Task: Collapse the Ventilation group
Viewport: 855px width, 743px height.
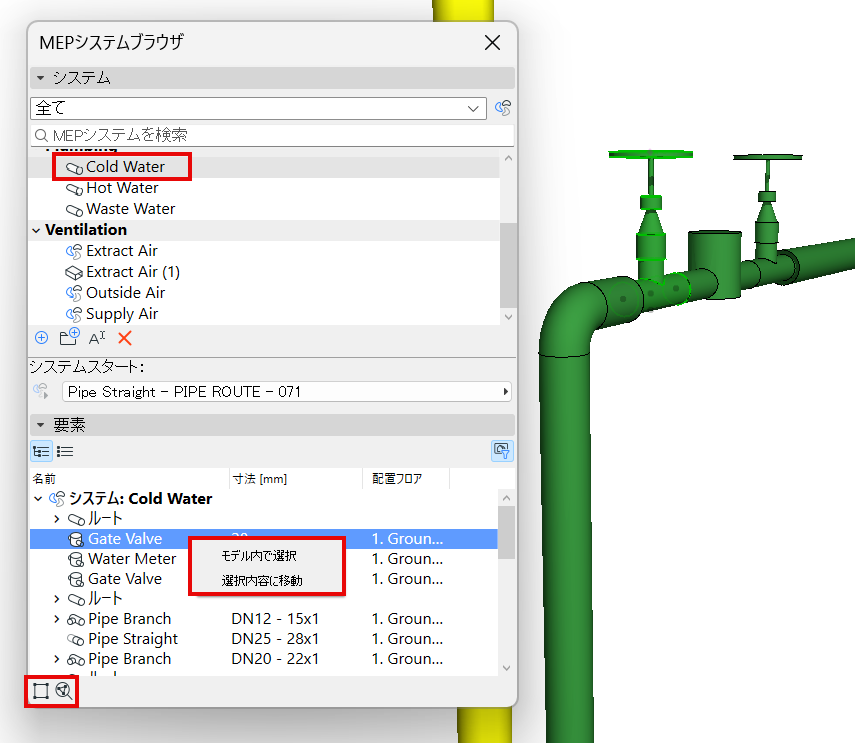Action: click(37, 230)
